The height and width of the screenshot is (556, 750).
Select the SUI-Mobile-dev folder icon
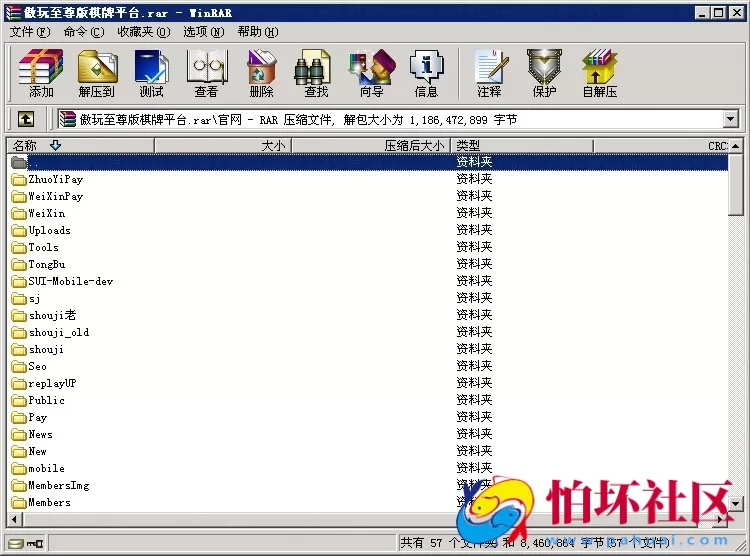coord(19,281)
